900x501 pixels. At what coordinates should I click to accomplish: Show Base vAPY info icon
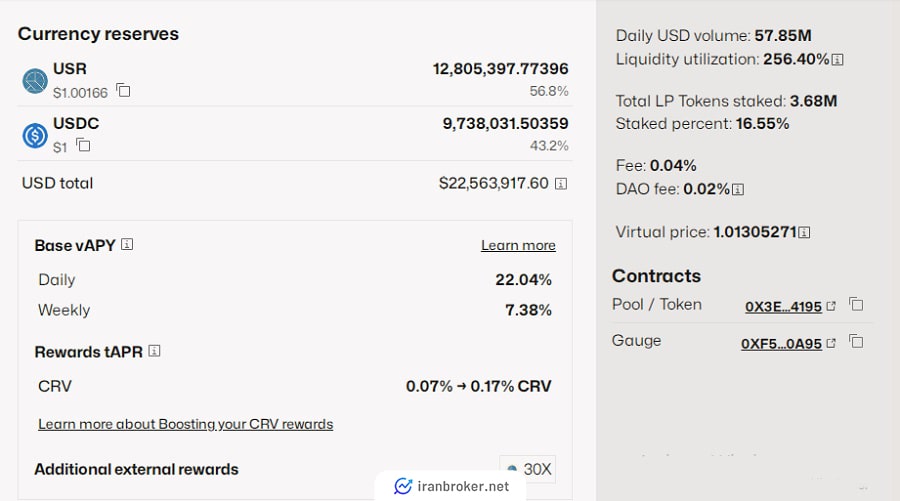pyautogui.click(x=127, y=244)
